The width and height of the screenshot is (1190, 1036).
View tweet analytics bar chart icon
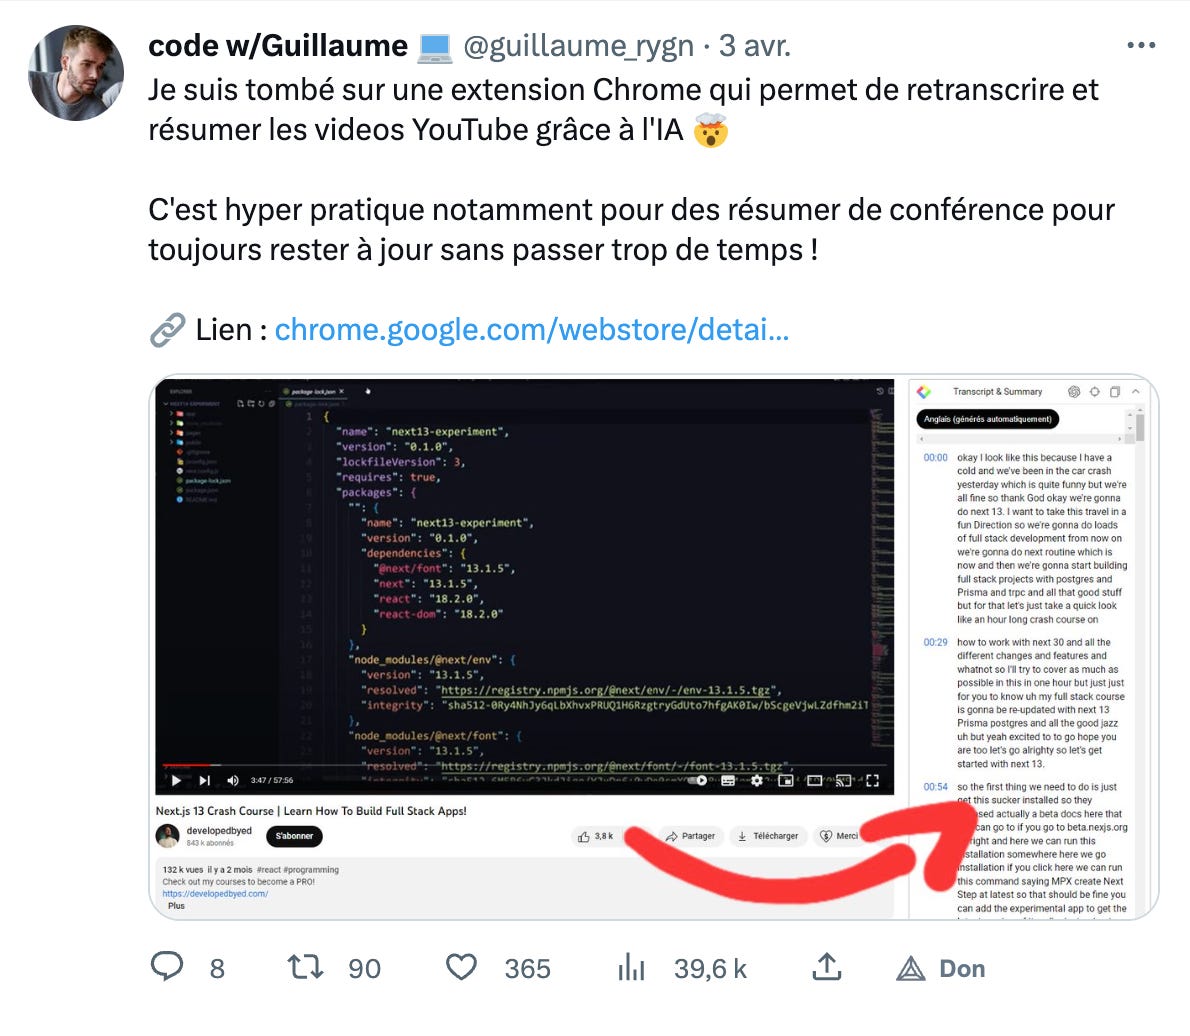pos(631,967)
